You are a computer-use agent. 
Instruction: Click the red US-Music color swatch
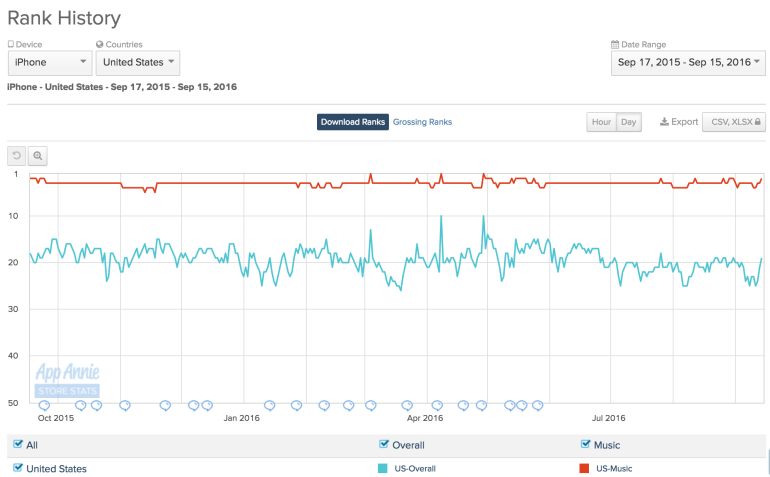point(584,468)
